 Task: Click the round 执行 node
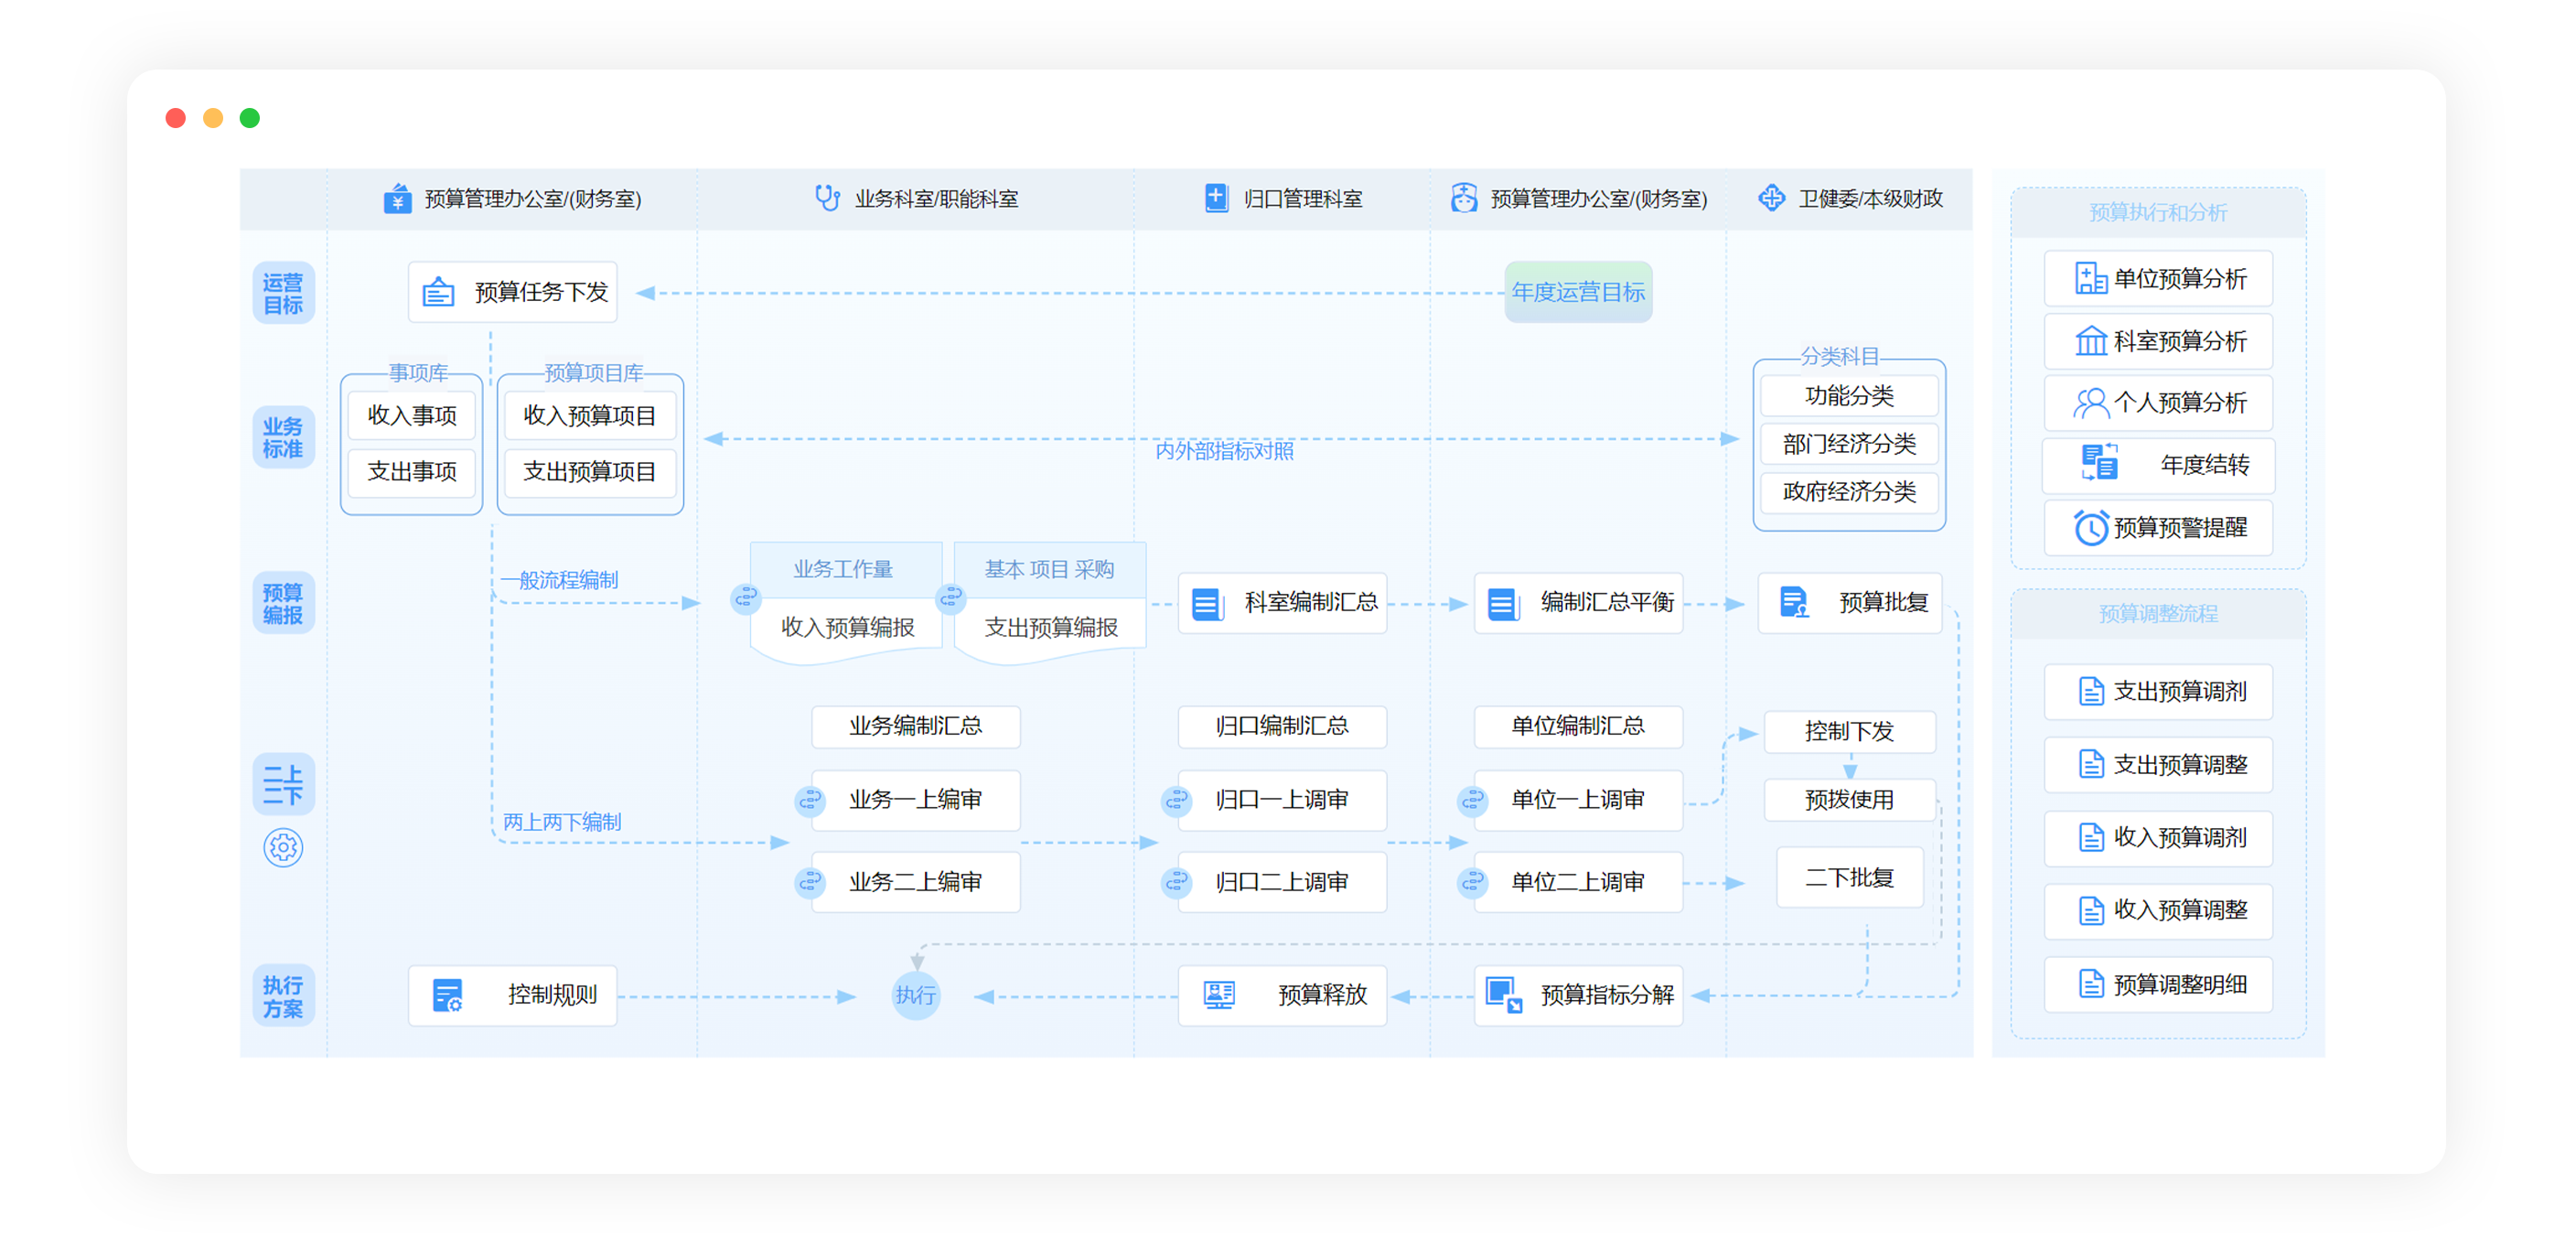click(x=915, y=995)
